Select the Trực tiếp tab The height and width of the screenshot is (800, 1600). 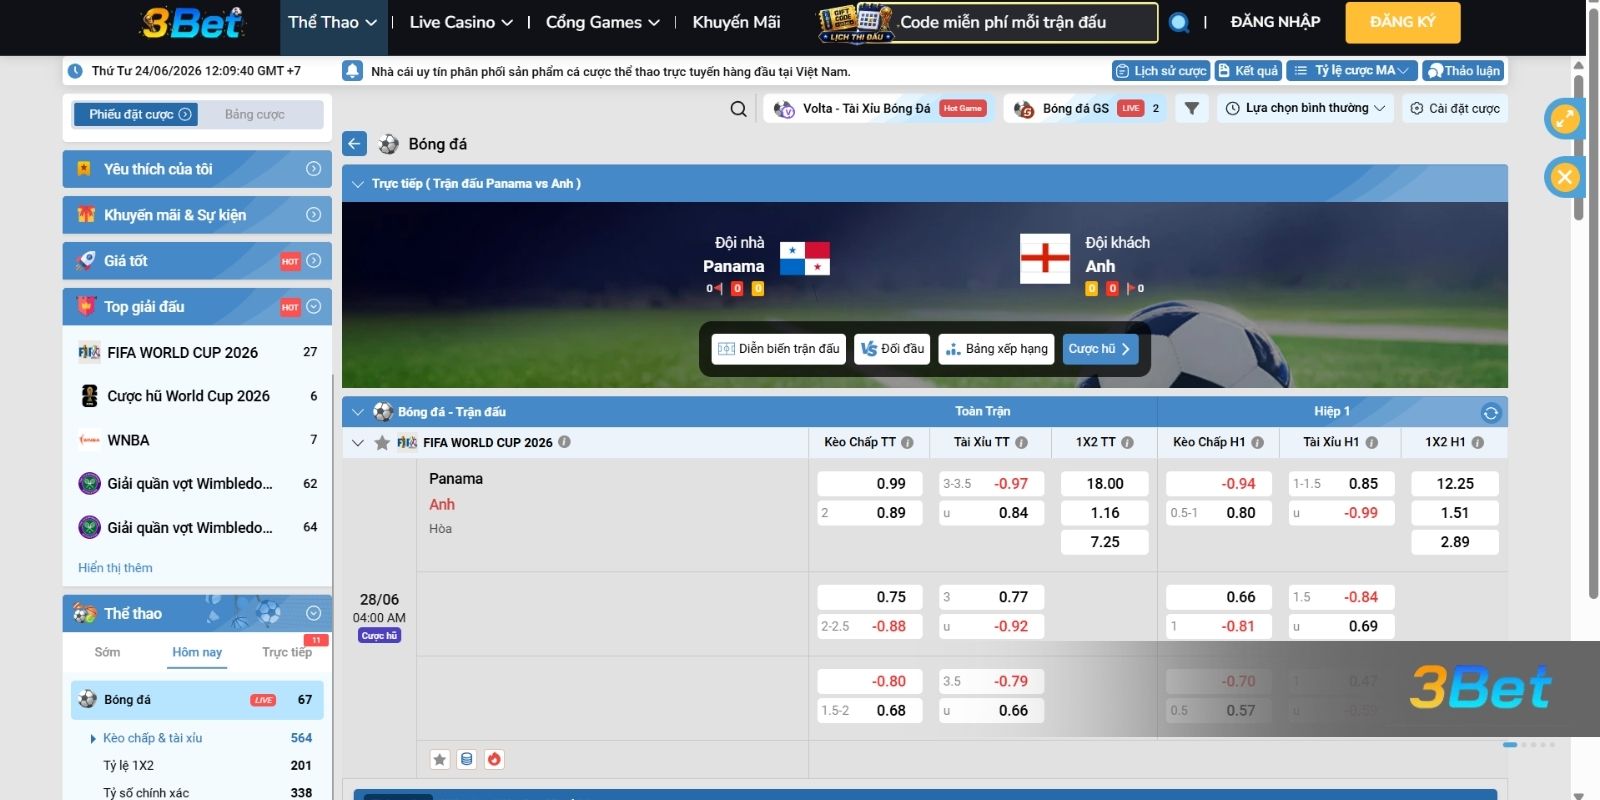pyautogui.click(x=287, y=652)
